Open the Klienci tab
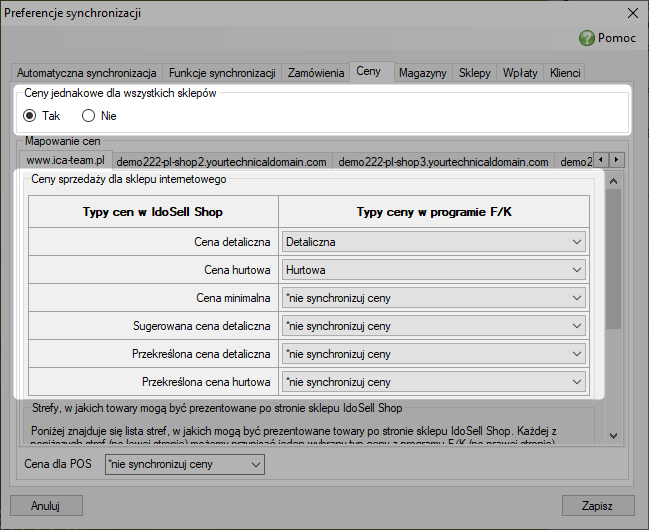The height and width of the screenshot is (530, 649). pos(565,73)
